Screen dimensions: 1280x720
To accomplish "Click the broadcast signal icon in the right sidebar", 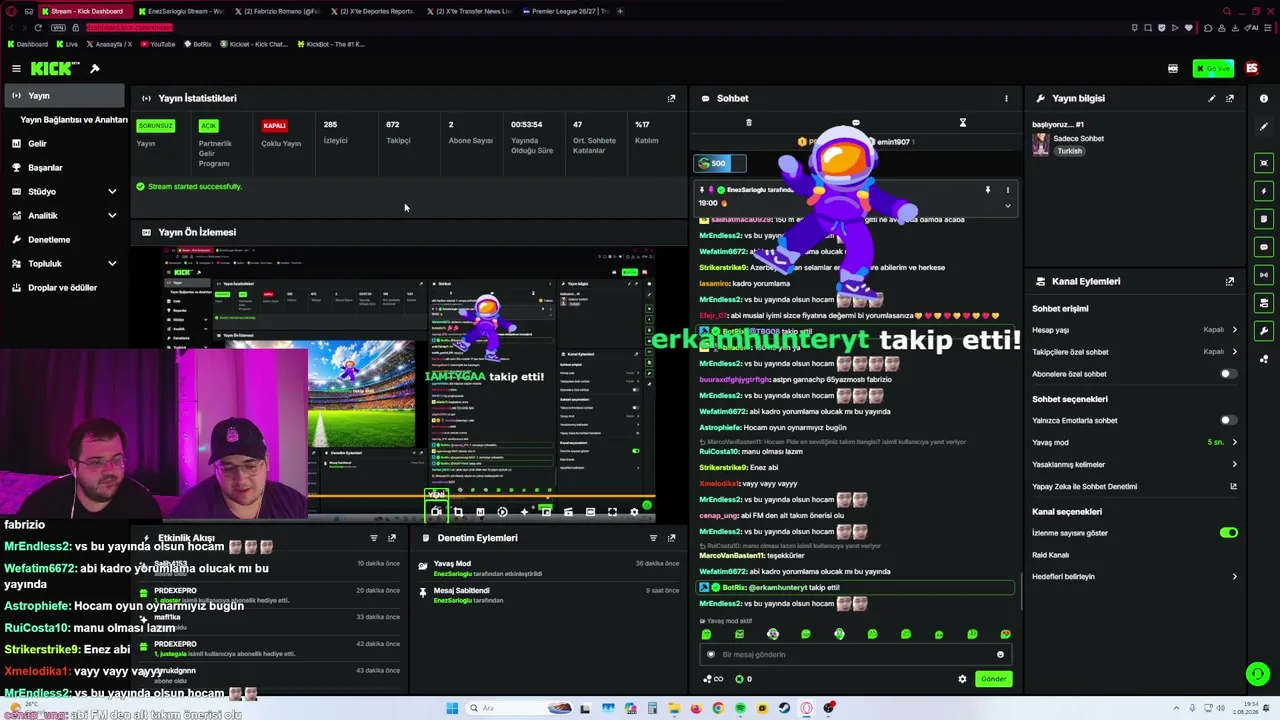I will click(x=1264, y=274).
